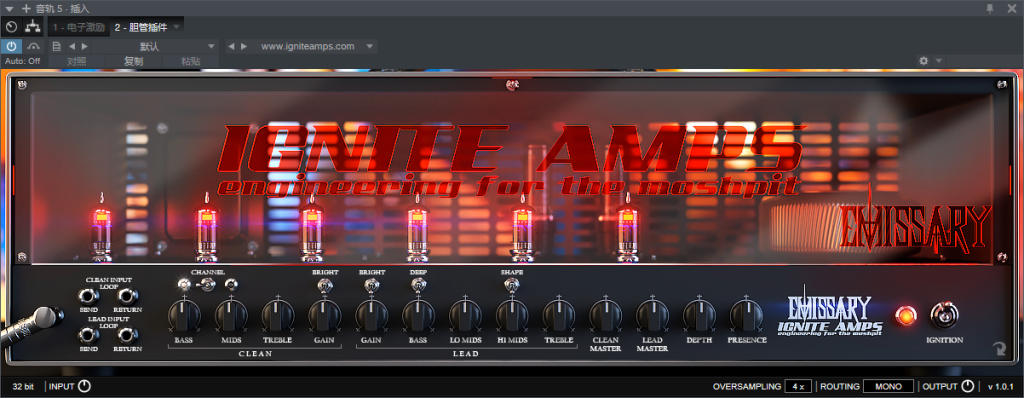The image size is (1024, 398).
Task: Open the gear settings icon
Action: click(923, 61)
